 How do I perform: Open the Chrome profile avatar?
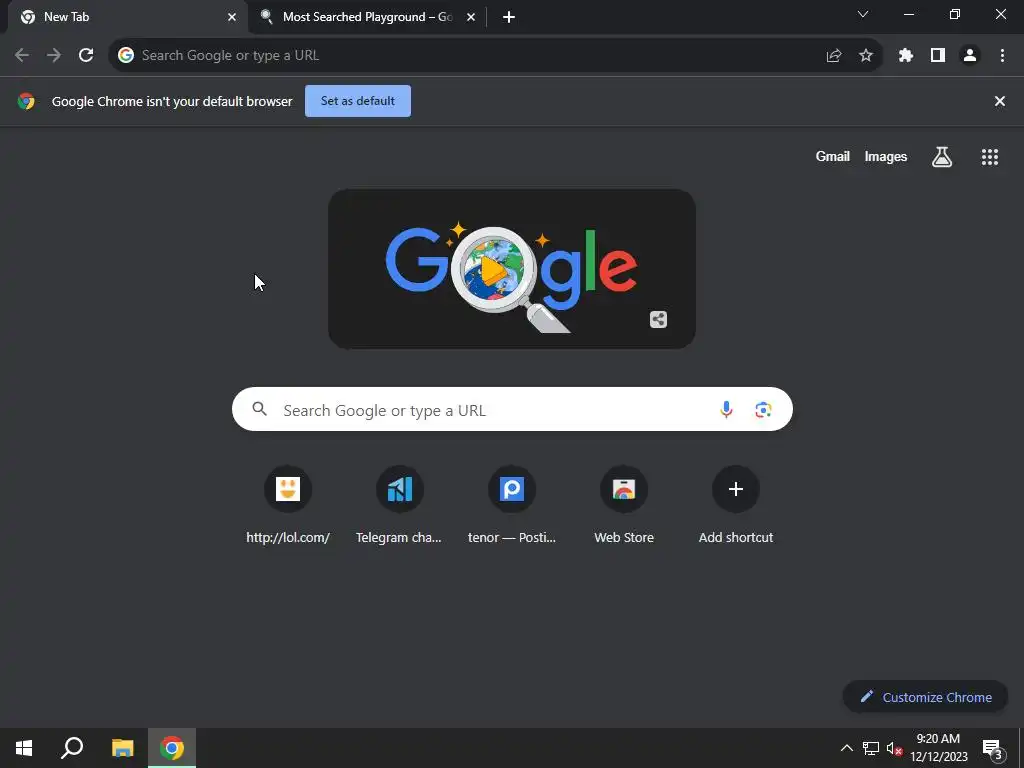click(970, 56)
